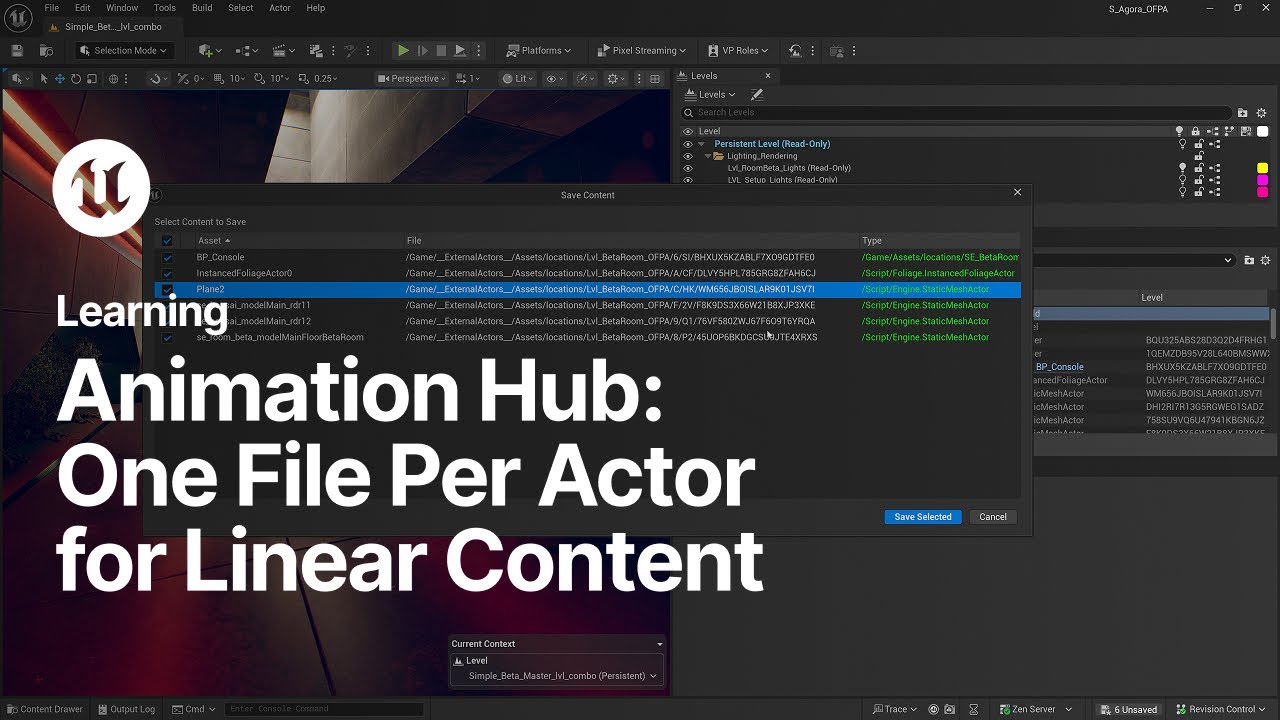This screenshot has width=1280, height=720.
Task: Click the add folder icon in Levels
Action: click(1243, 113)
